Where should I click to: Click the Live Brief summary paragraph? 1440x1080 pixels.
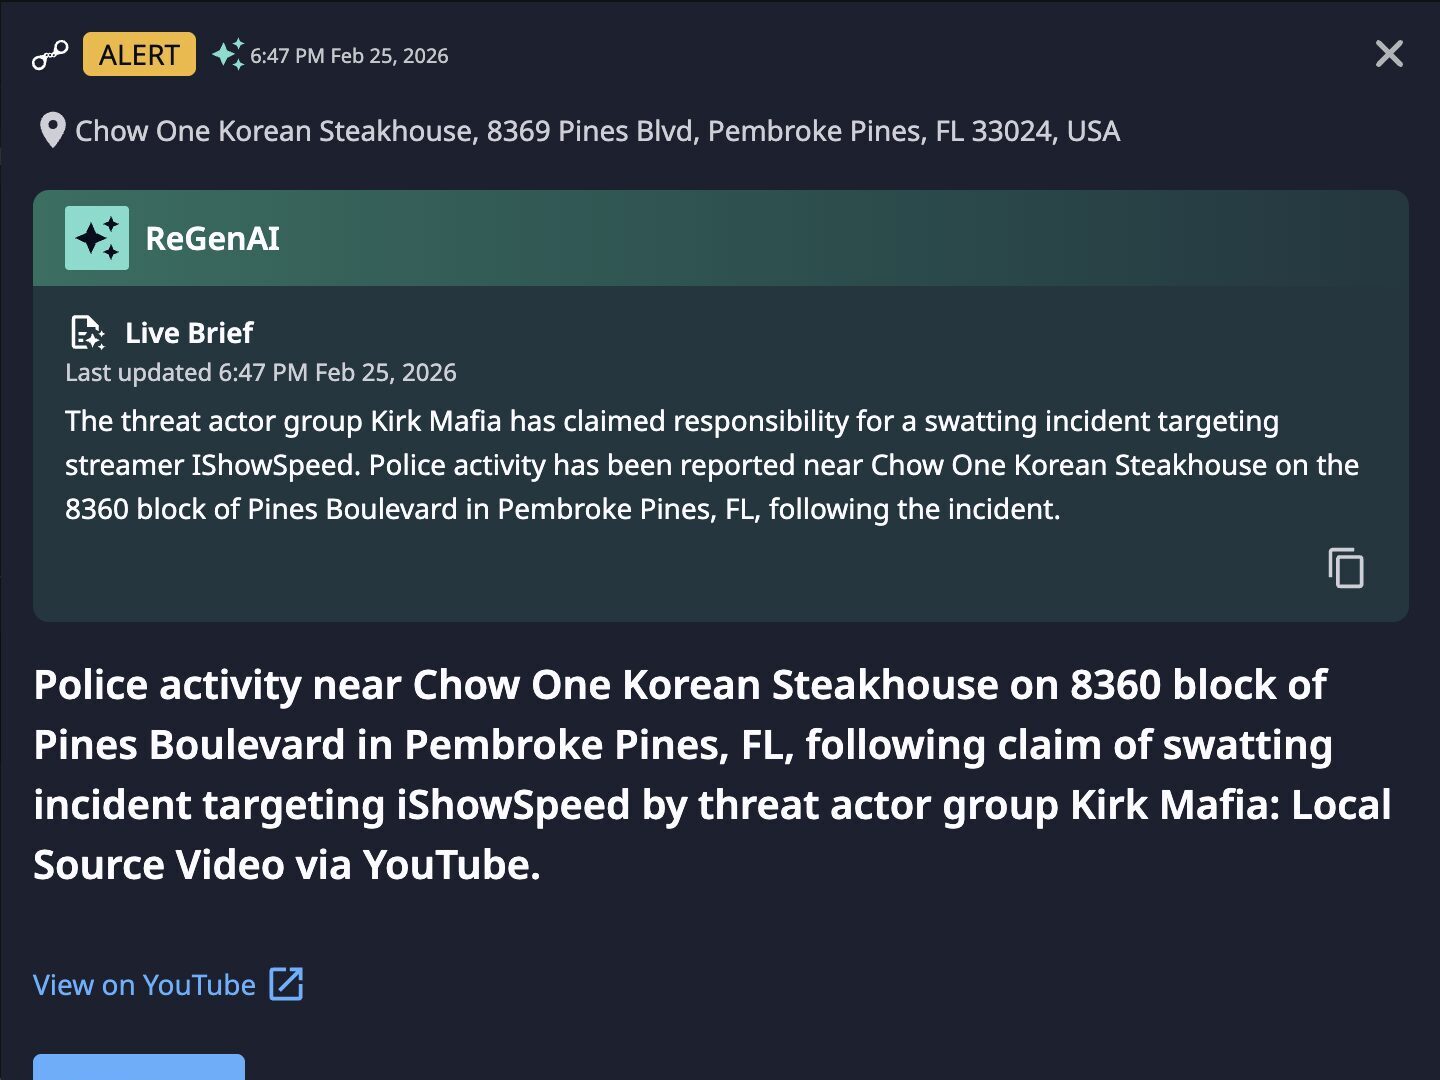[x=710, y=465]
